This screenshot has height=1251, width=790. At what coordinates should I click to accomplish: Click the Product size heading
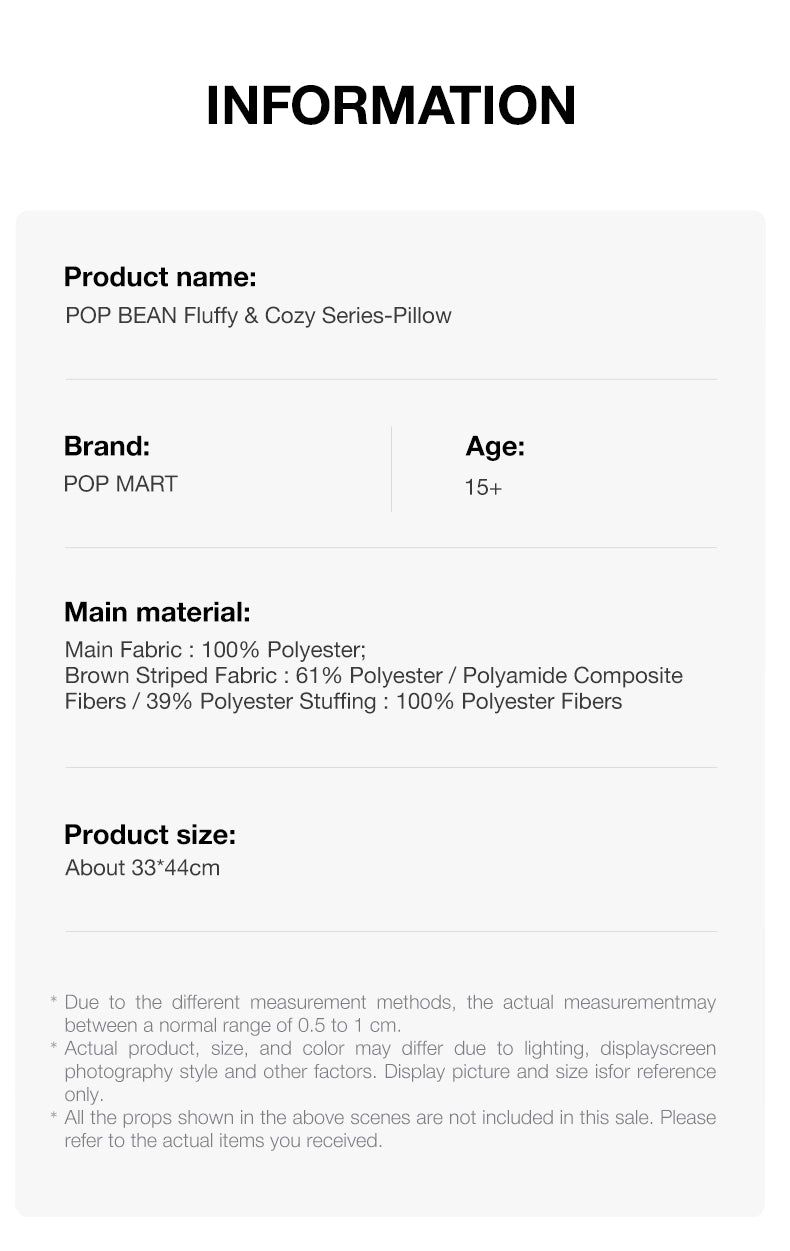coord(150,834)
